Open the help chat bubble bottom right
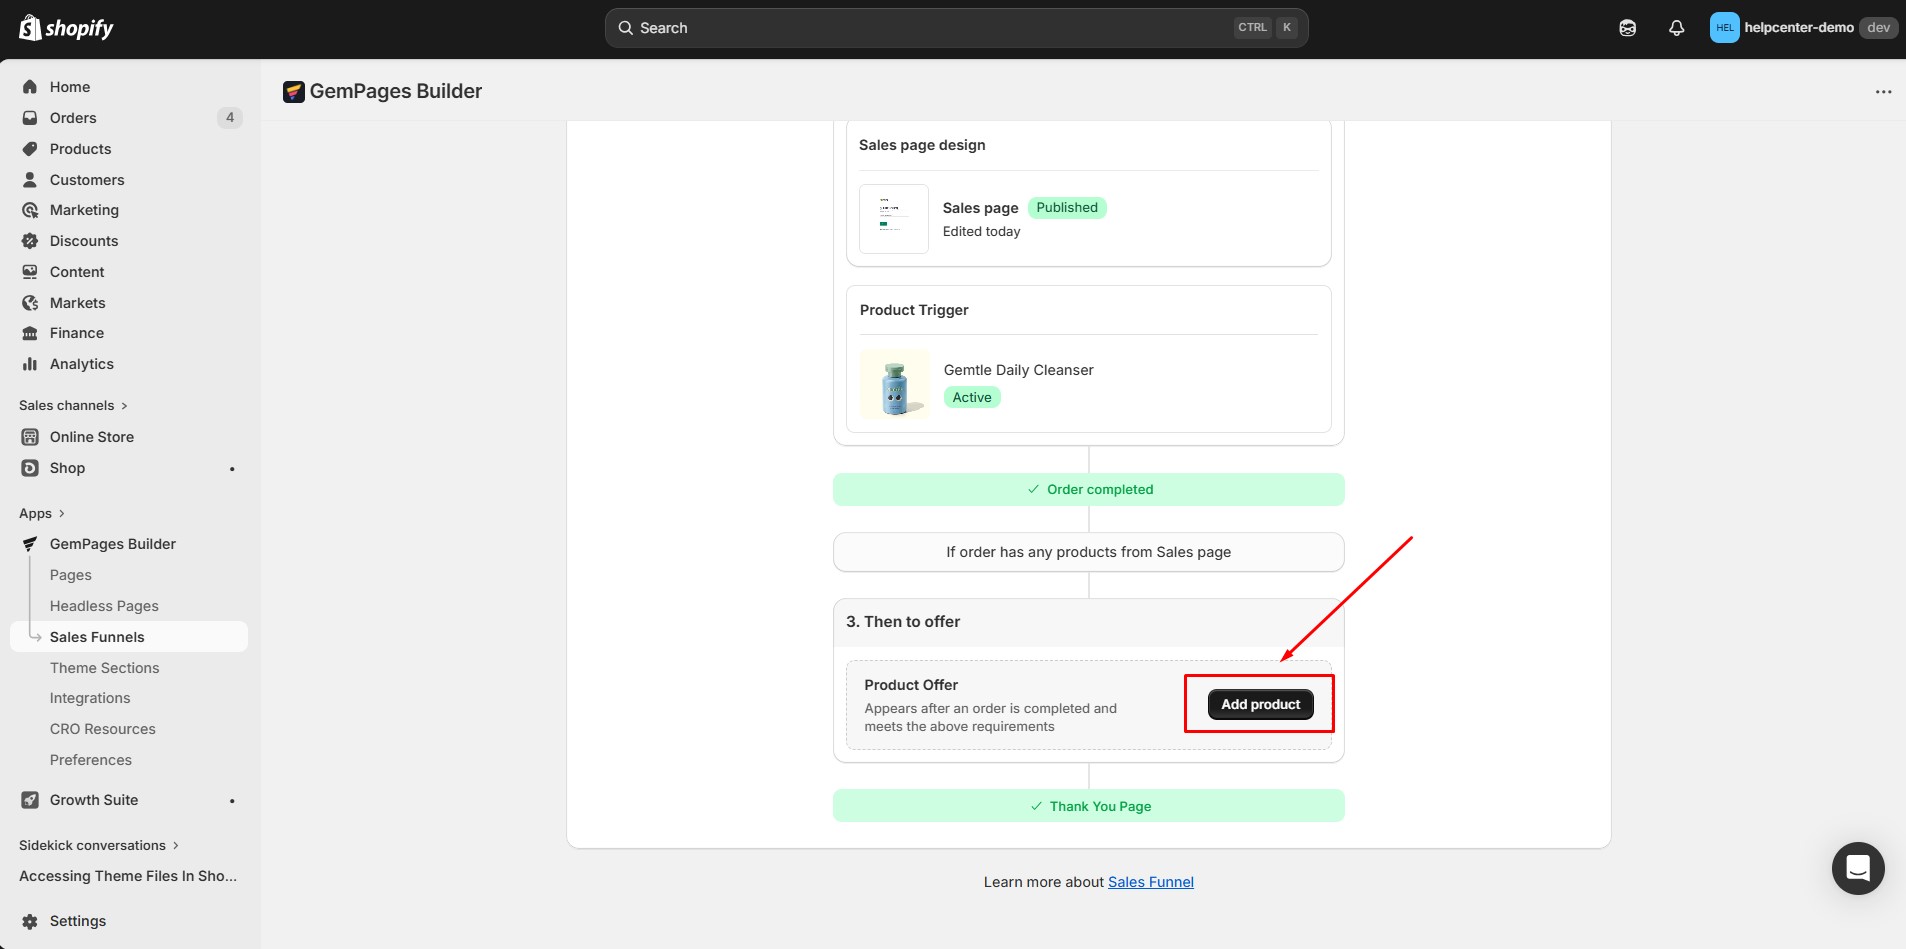 [1856, 868]
